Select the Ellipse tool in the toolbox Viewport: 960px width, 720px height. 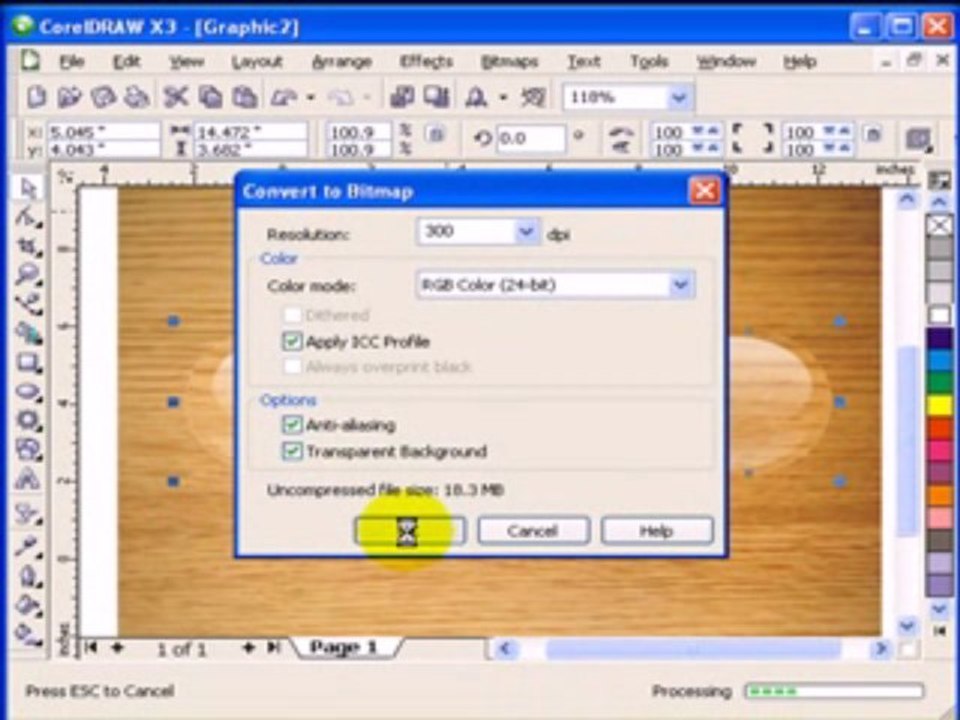coord(28,391)
